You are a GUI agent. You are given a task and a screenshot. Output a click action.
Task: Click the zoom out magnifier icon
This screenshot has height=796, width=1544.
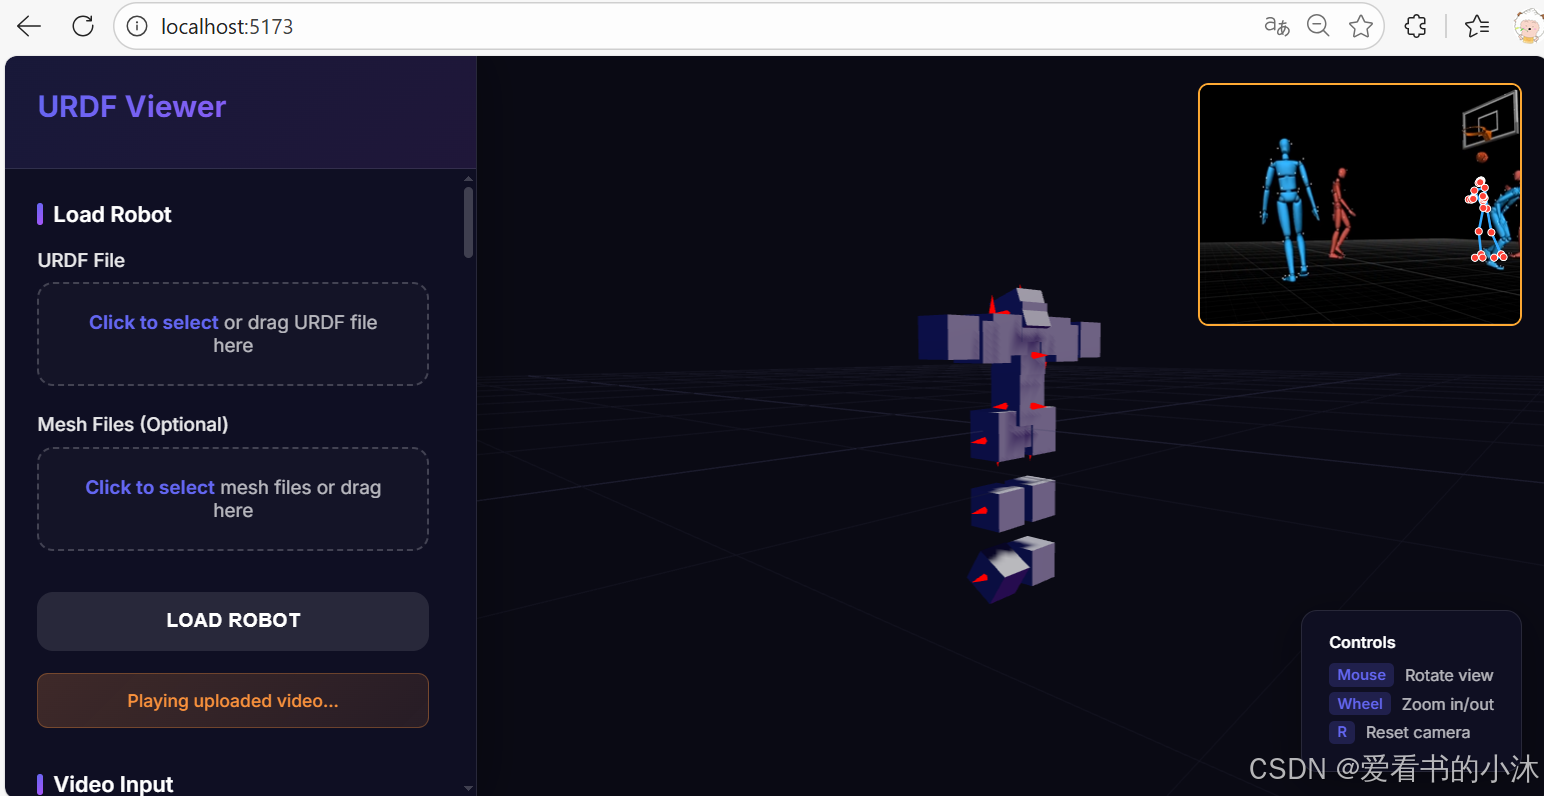pyautogui.click(x=1318, y=27)
